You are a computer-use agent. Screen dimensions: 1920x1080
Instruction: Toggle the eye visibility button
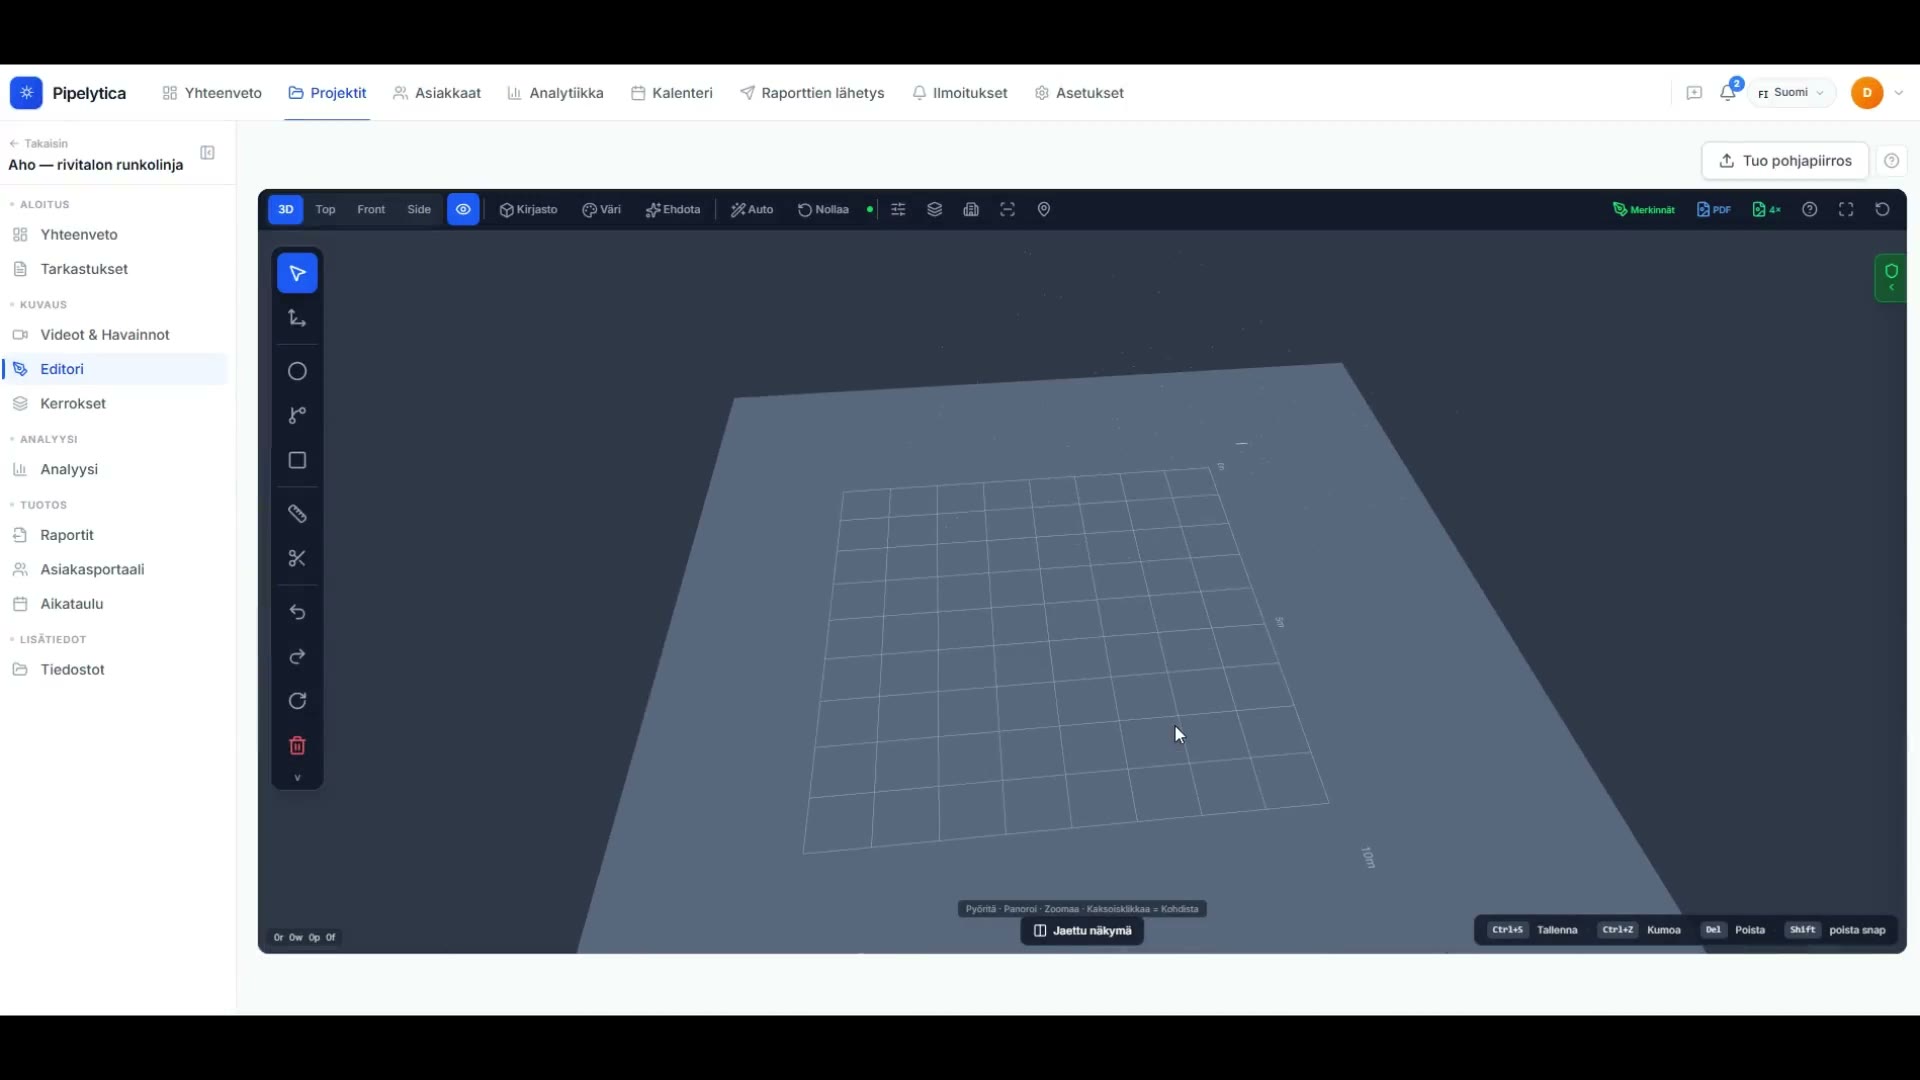pos(463,210)
